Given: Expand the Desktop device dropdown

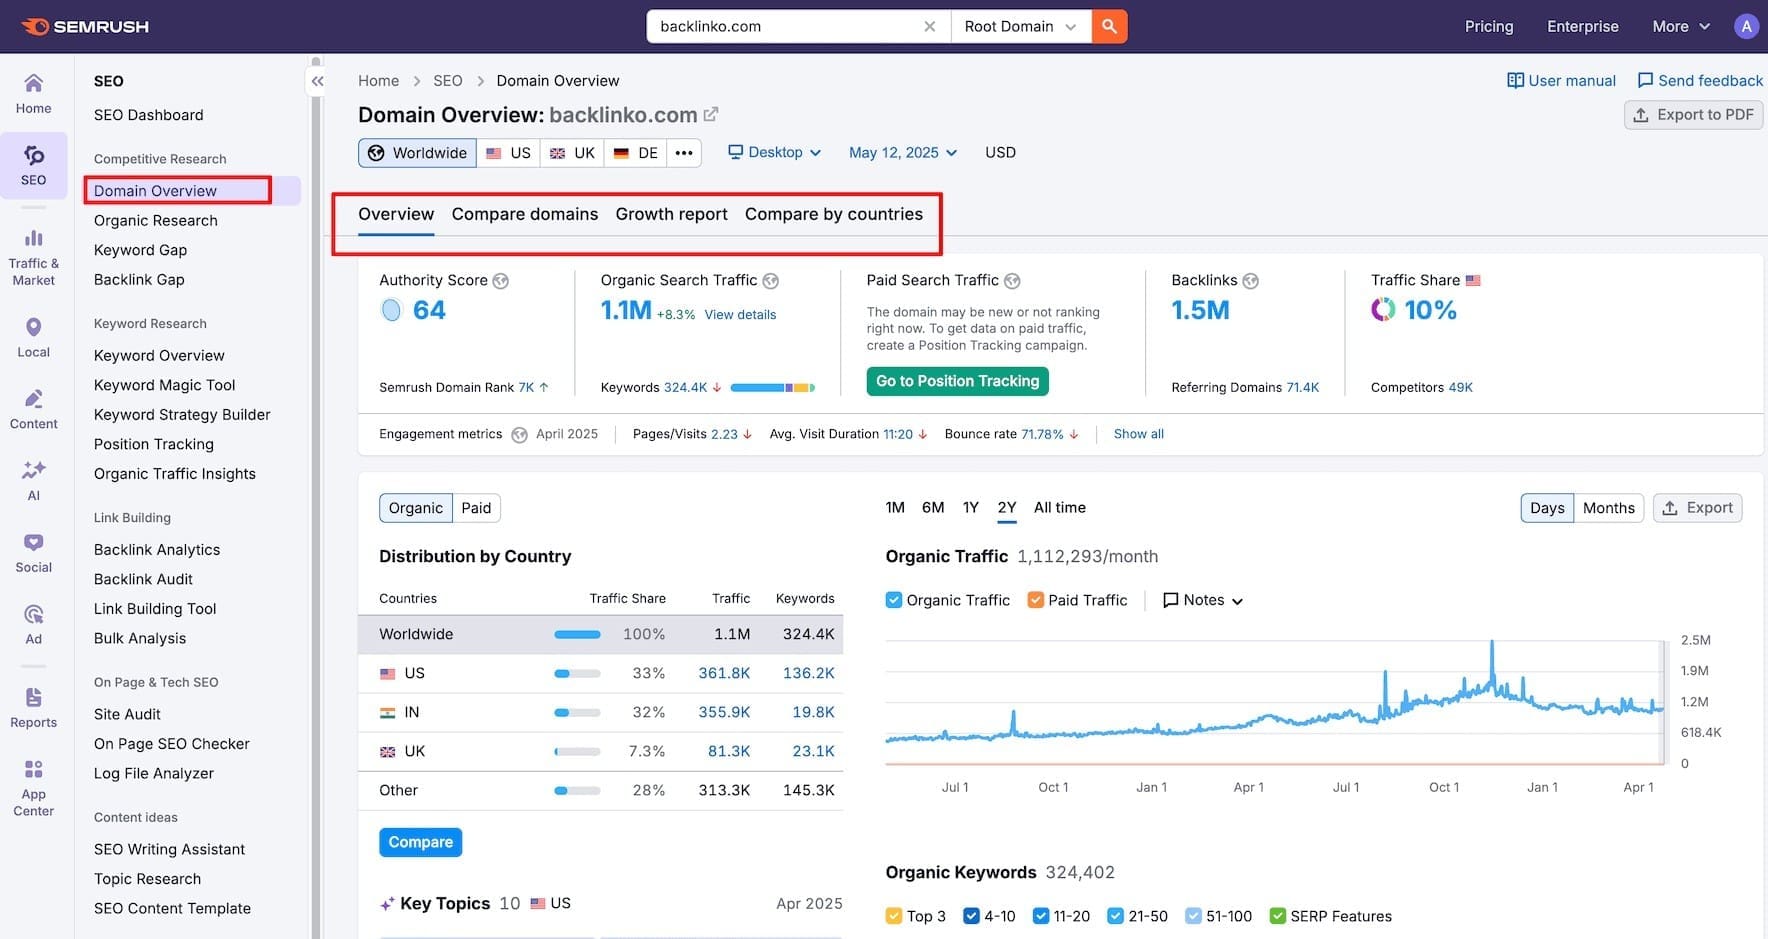Looking at the screenshot, I should coord(775,153).
